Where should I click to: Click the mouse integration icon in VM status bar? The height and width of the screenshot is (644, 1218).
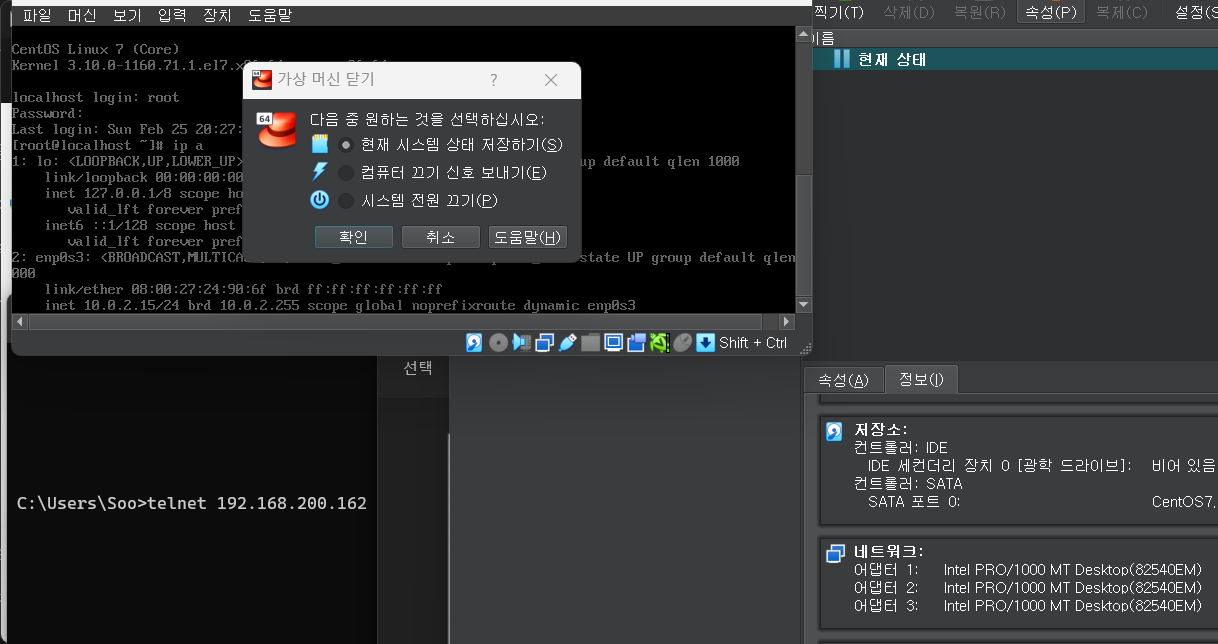(x=682, y=343)
